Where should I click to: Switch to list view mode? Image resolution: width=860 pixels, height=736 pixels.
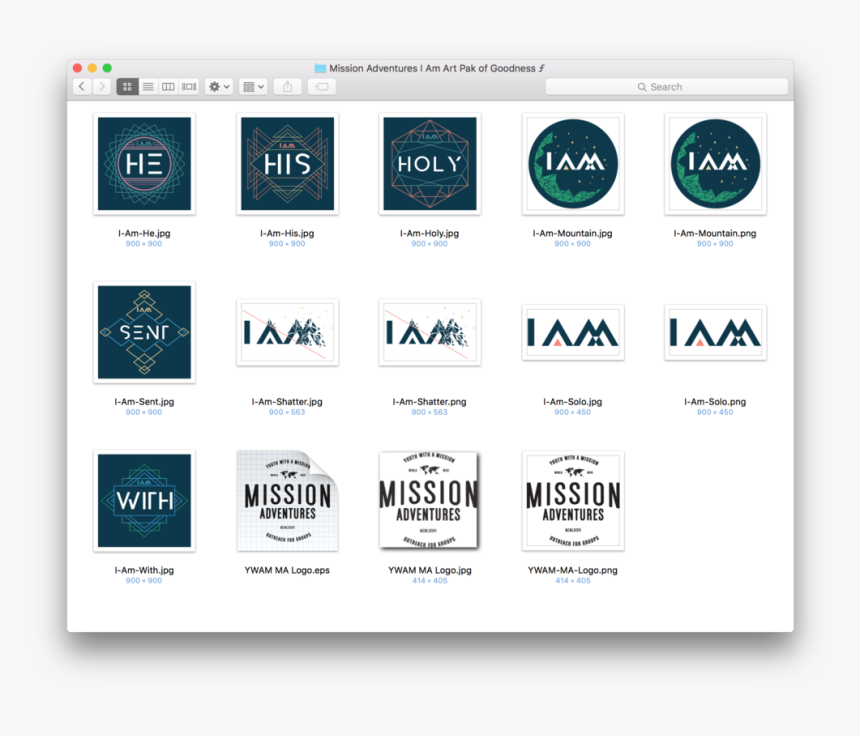pos(148,87)
